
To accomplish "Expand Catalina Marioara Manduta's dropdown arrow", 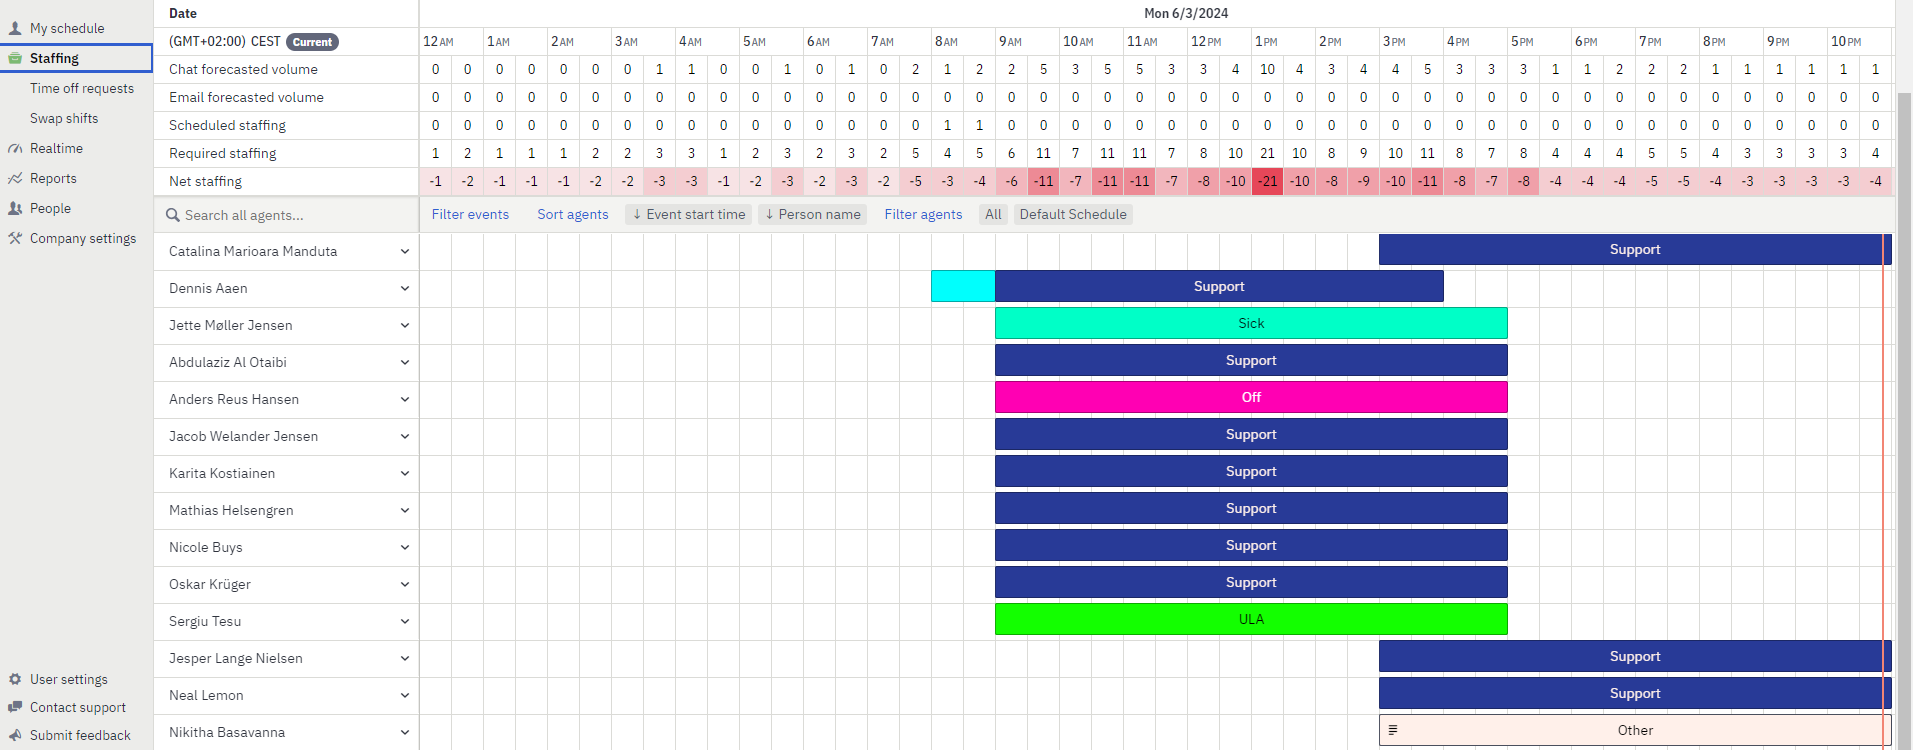I will coord(405,252).
